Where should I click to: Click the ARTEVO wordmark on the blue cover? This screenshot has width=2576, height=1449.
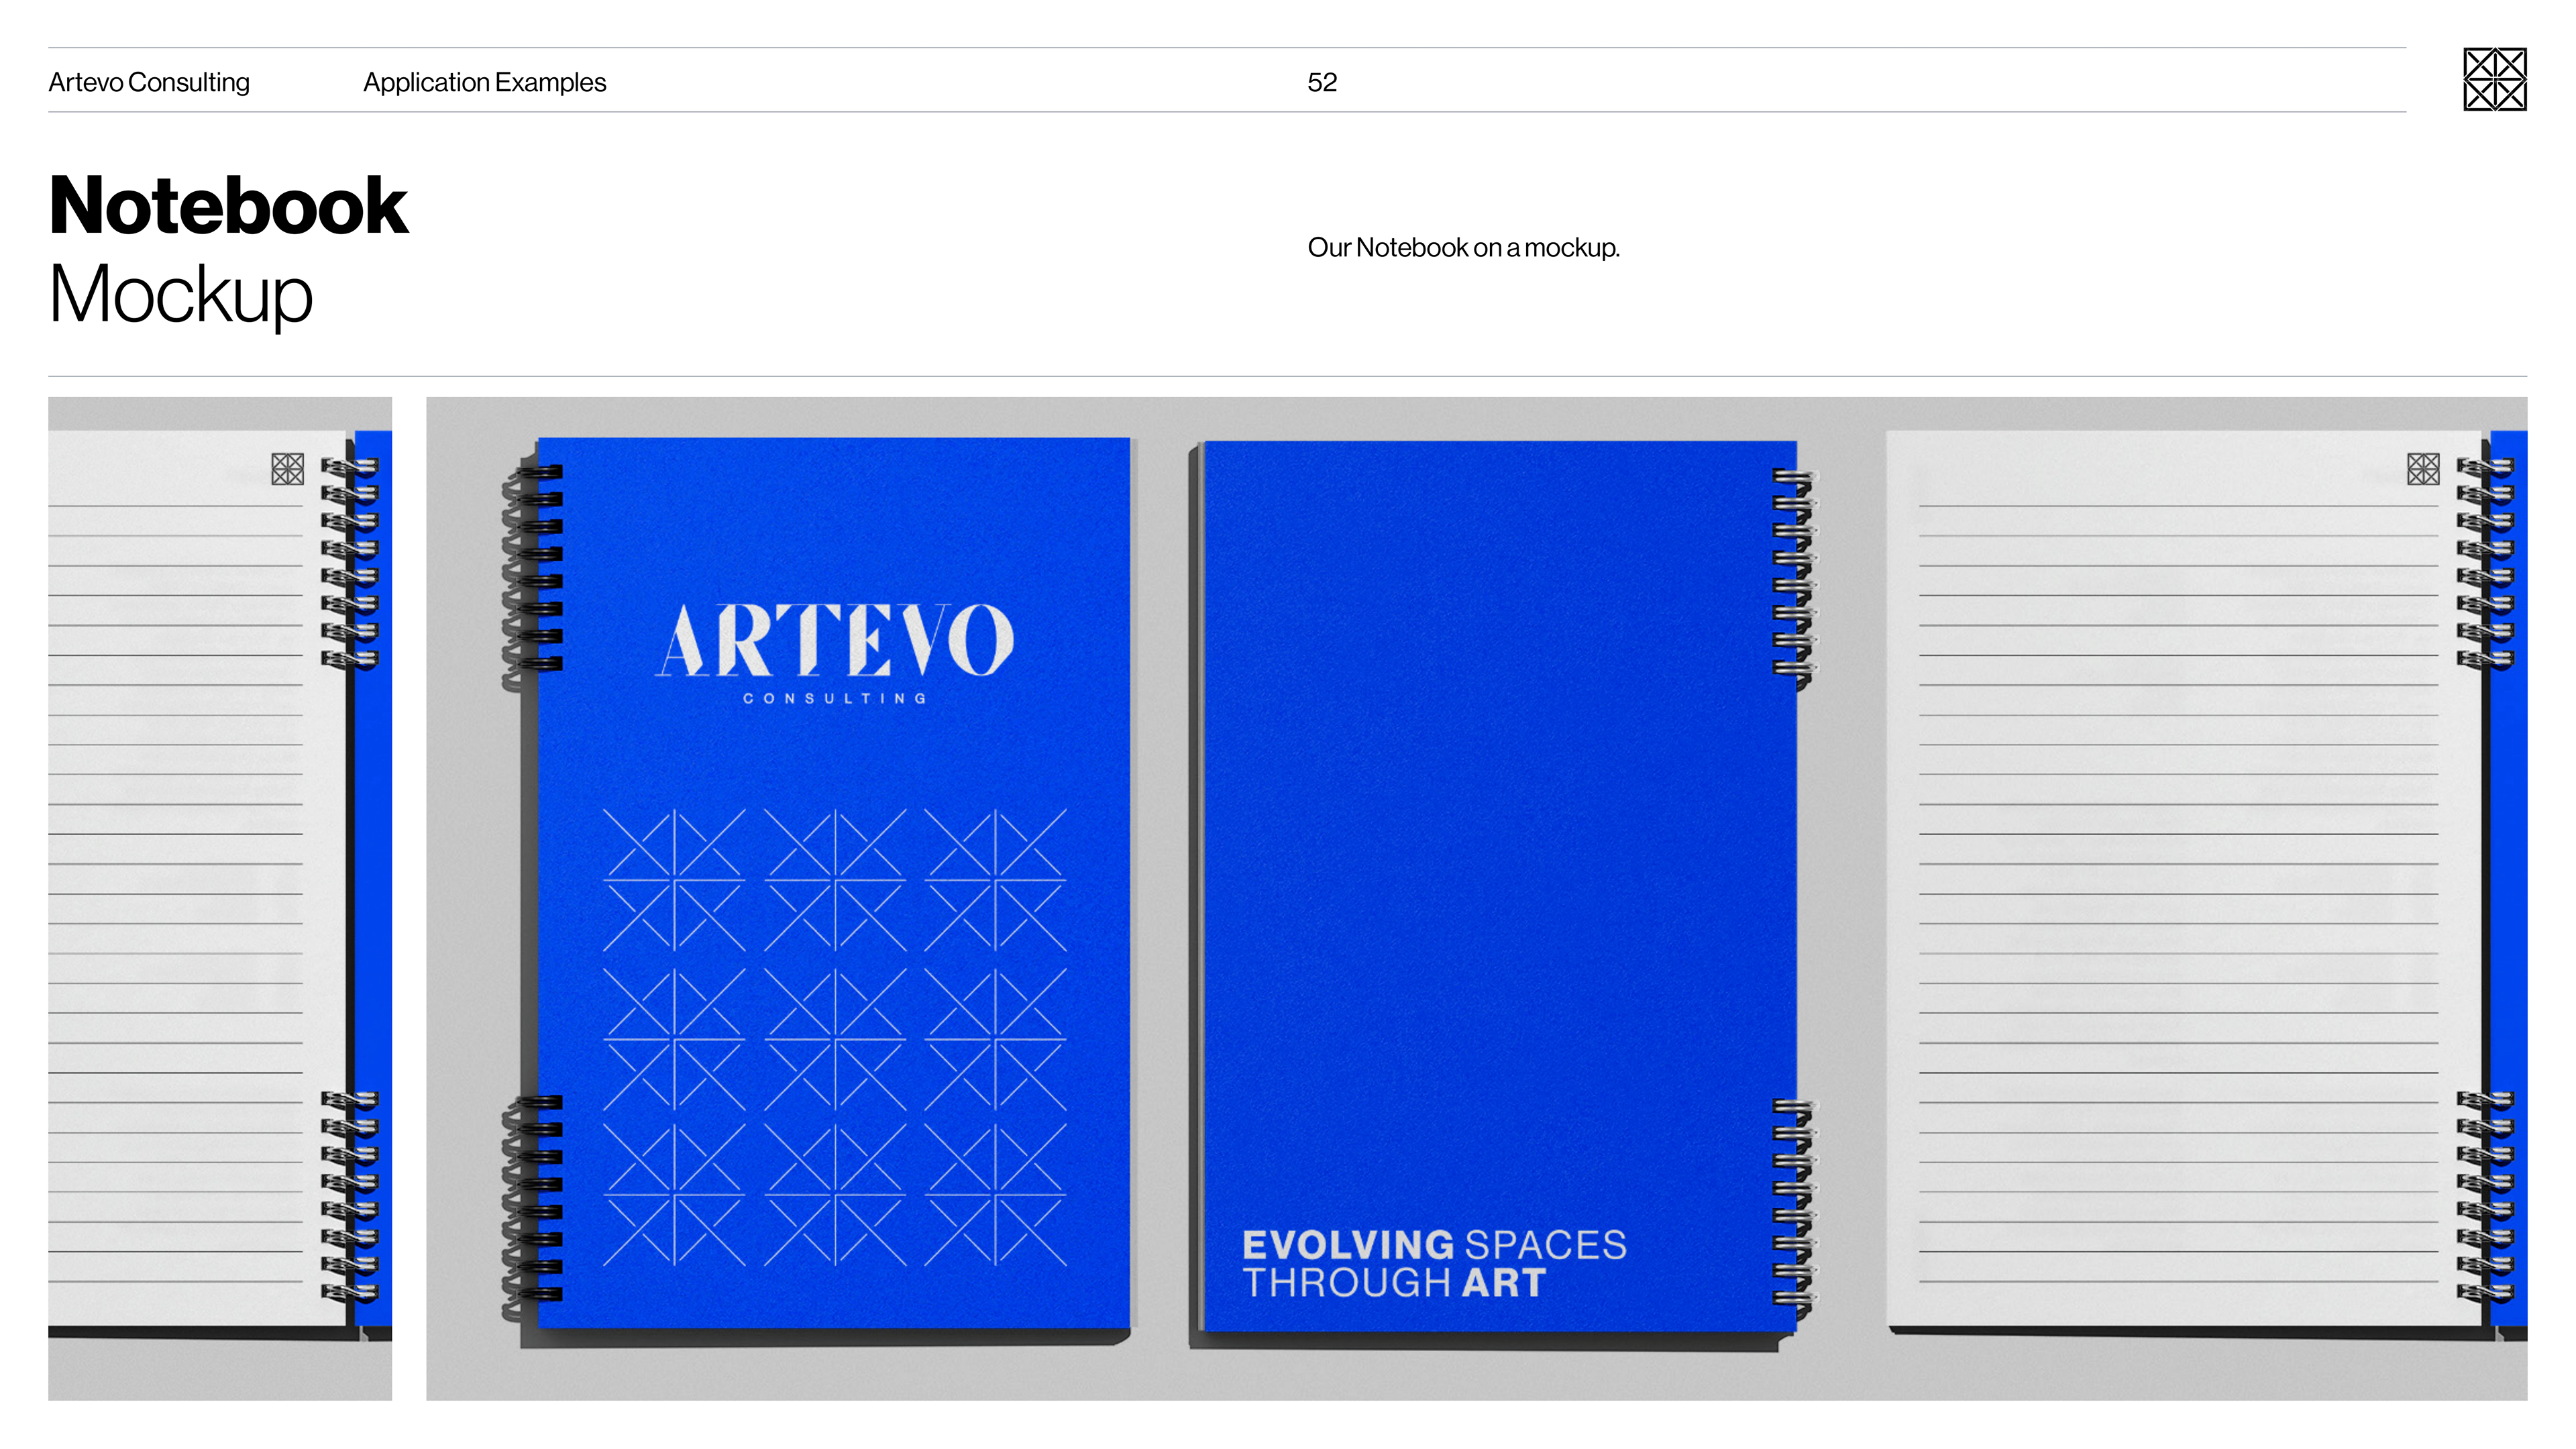click(x=835, y=641)
